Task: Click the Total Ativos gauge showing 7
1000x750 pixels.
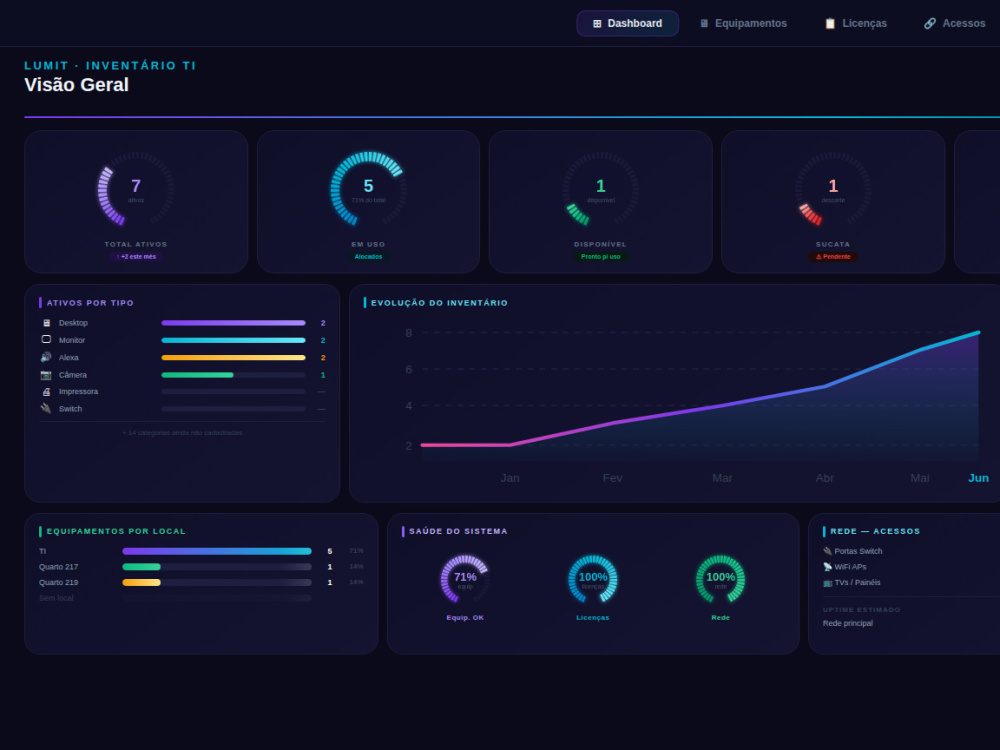Action: point(136,189)
